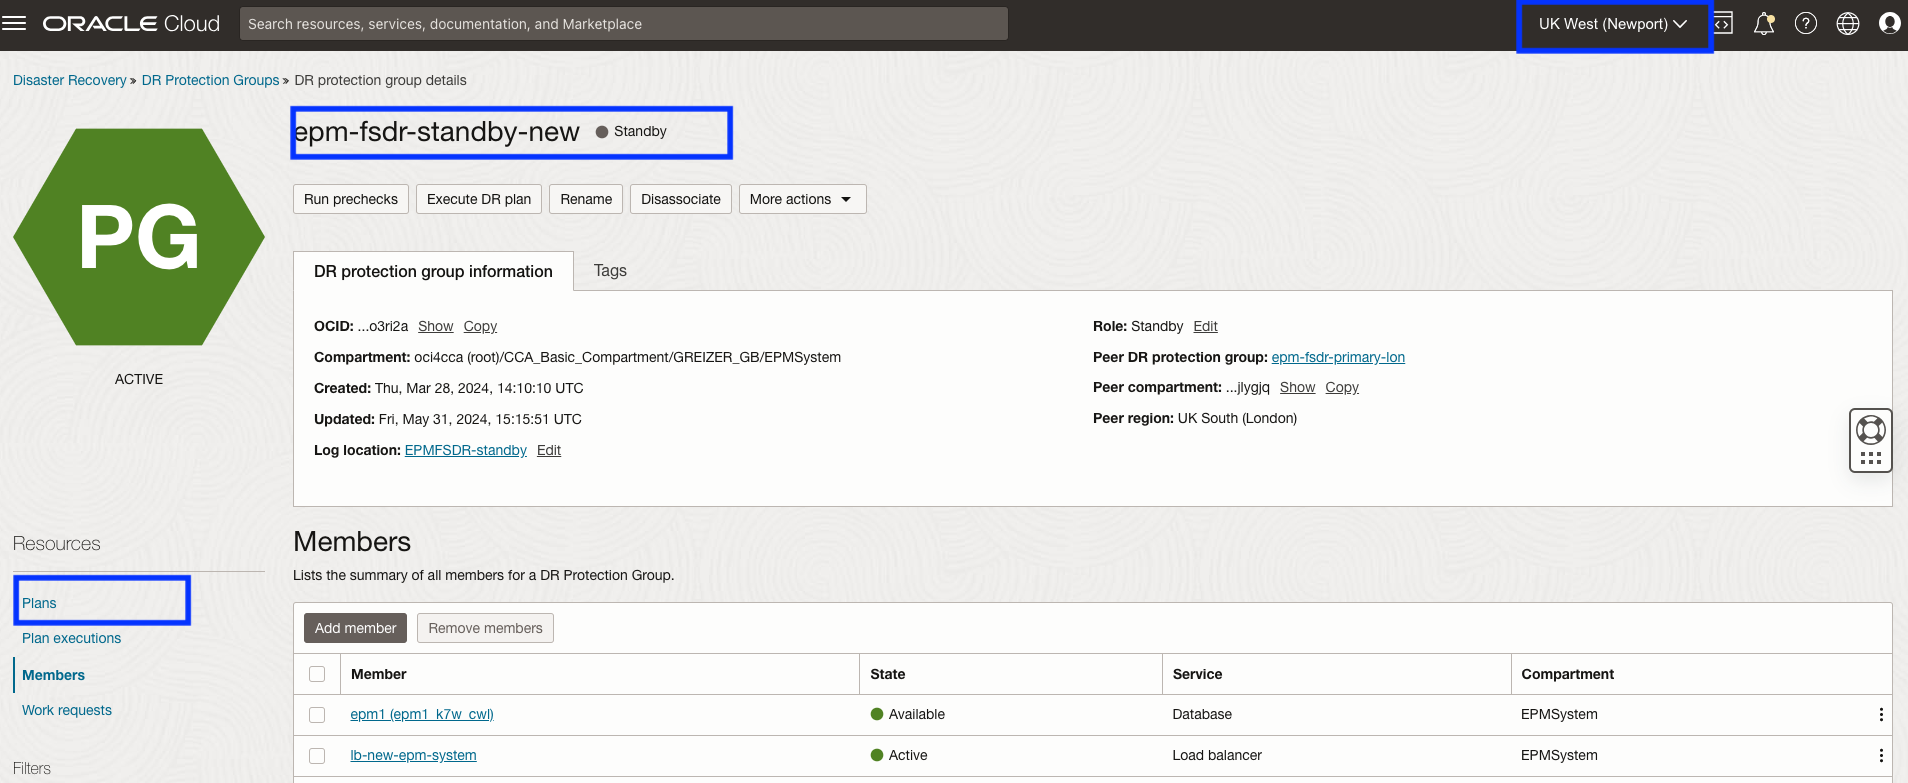
Task: Open lb-new-epm-system member link
Action: (413, 755)
